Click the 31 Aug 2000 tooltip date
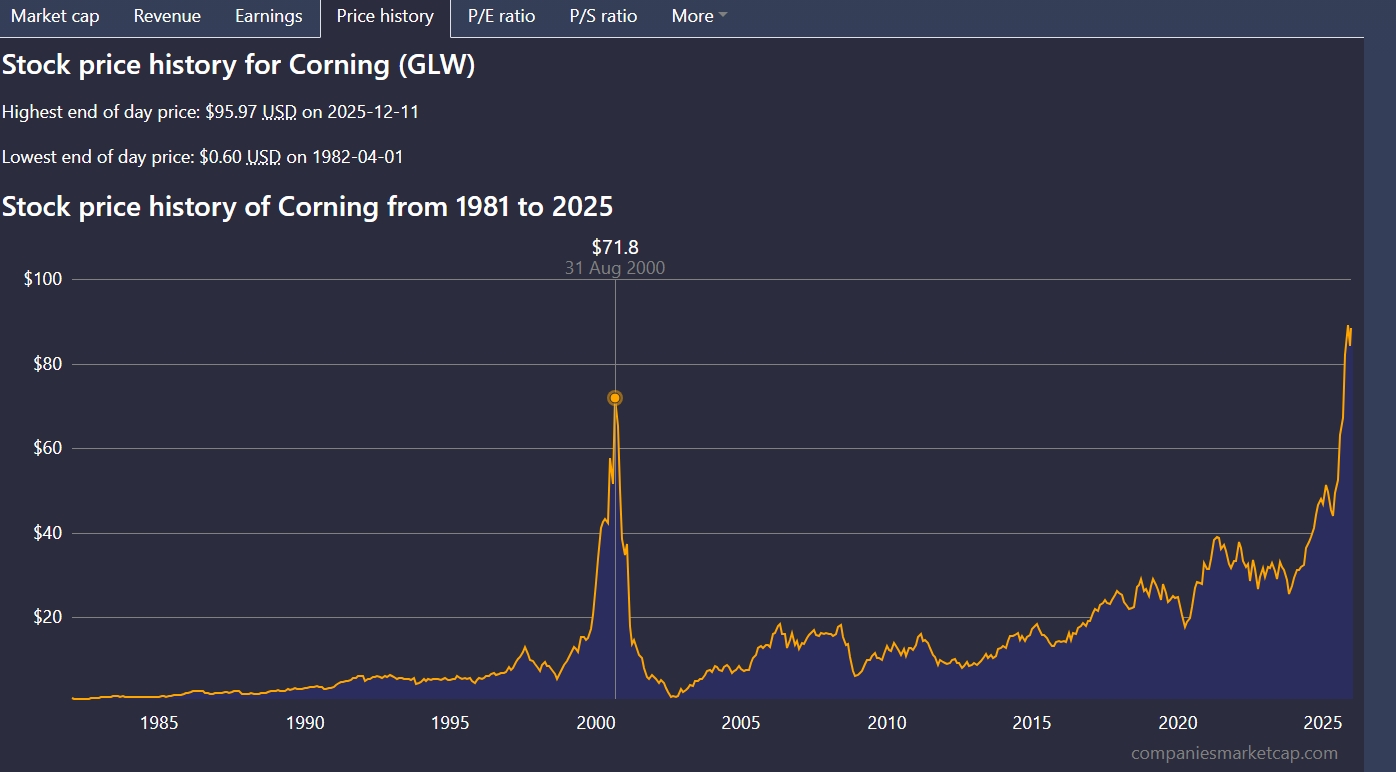The width and height of the screenshot is (1396, 772). click(615, 268)
